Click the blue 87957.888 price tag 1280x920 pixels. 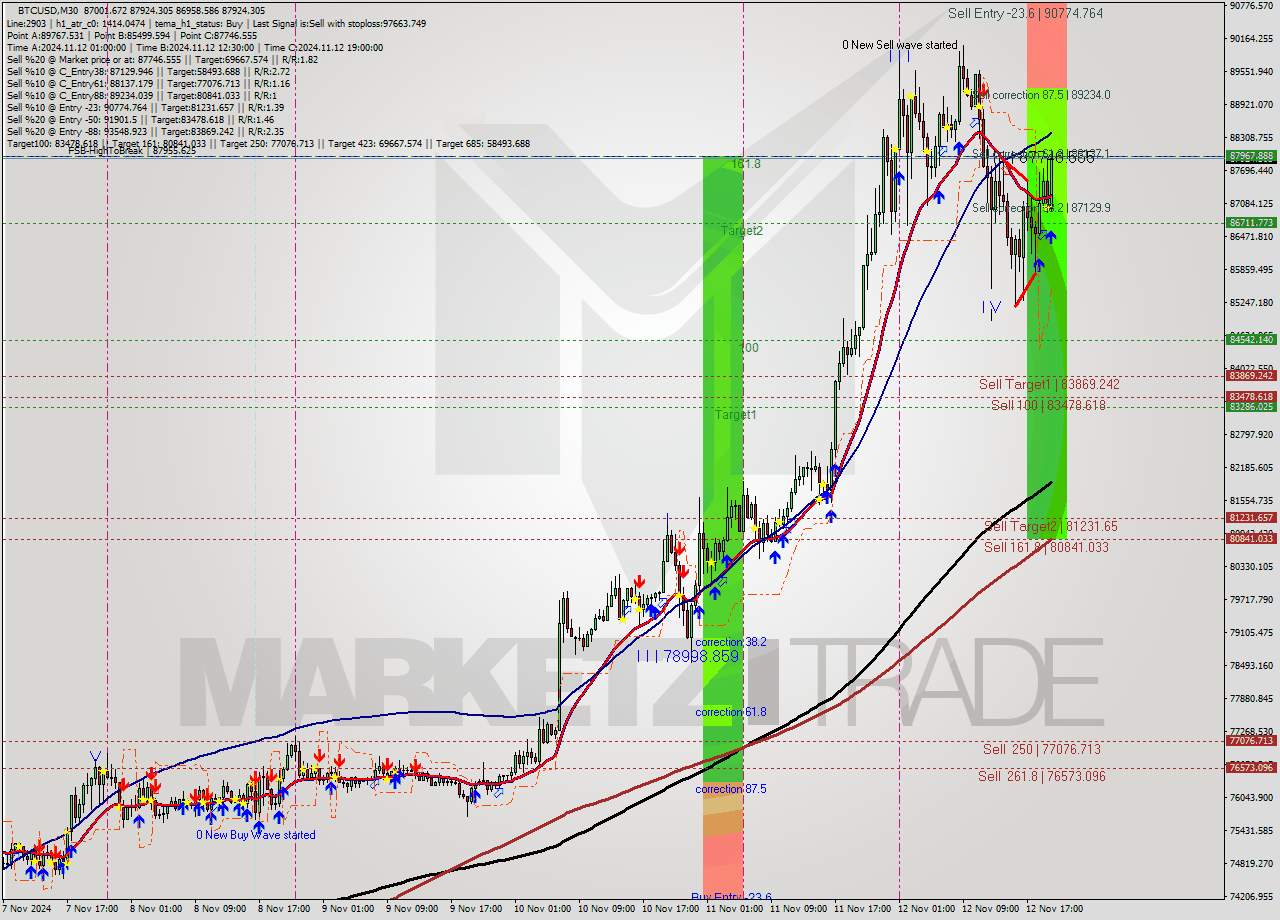1251,156
